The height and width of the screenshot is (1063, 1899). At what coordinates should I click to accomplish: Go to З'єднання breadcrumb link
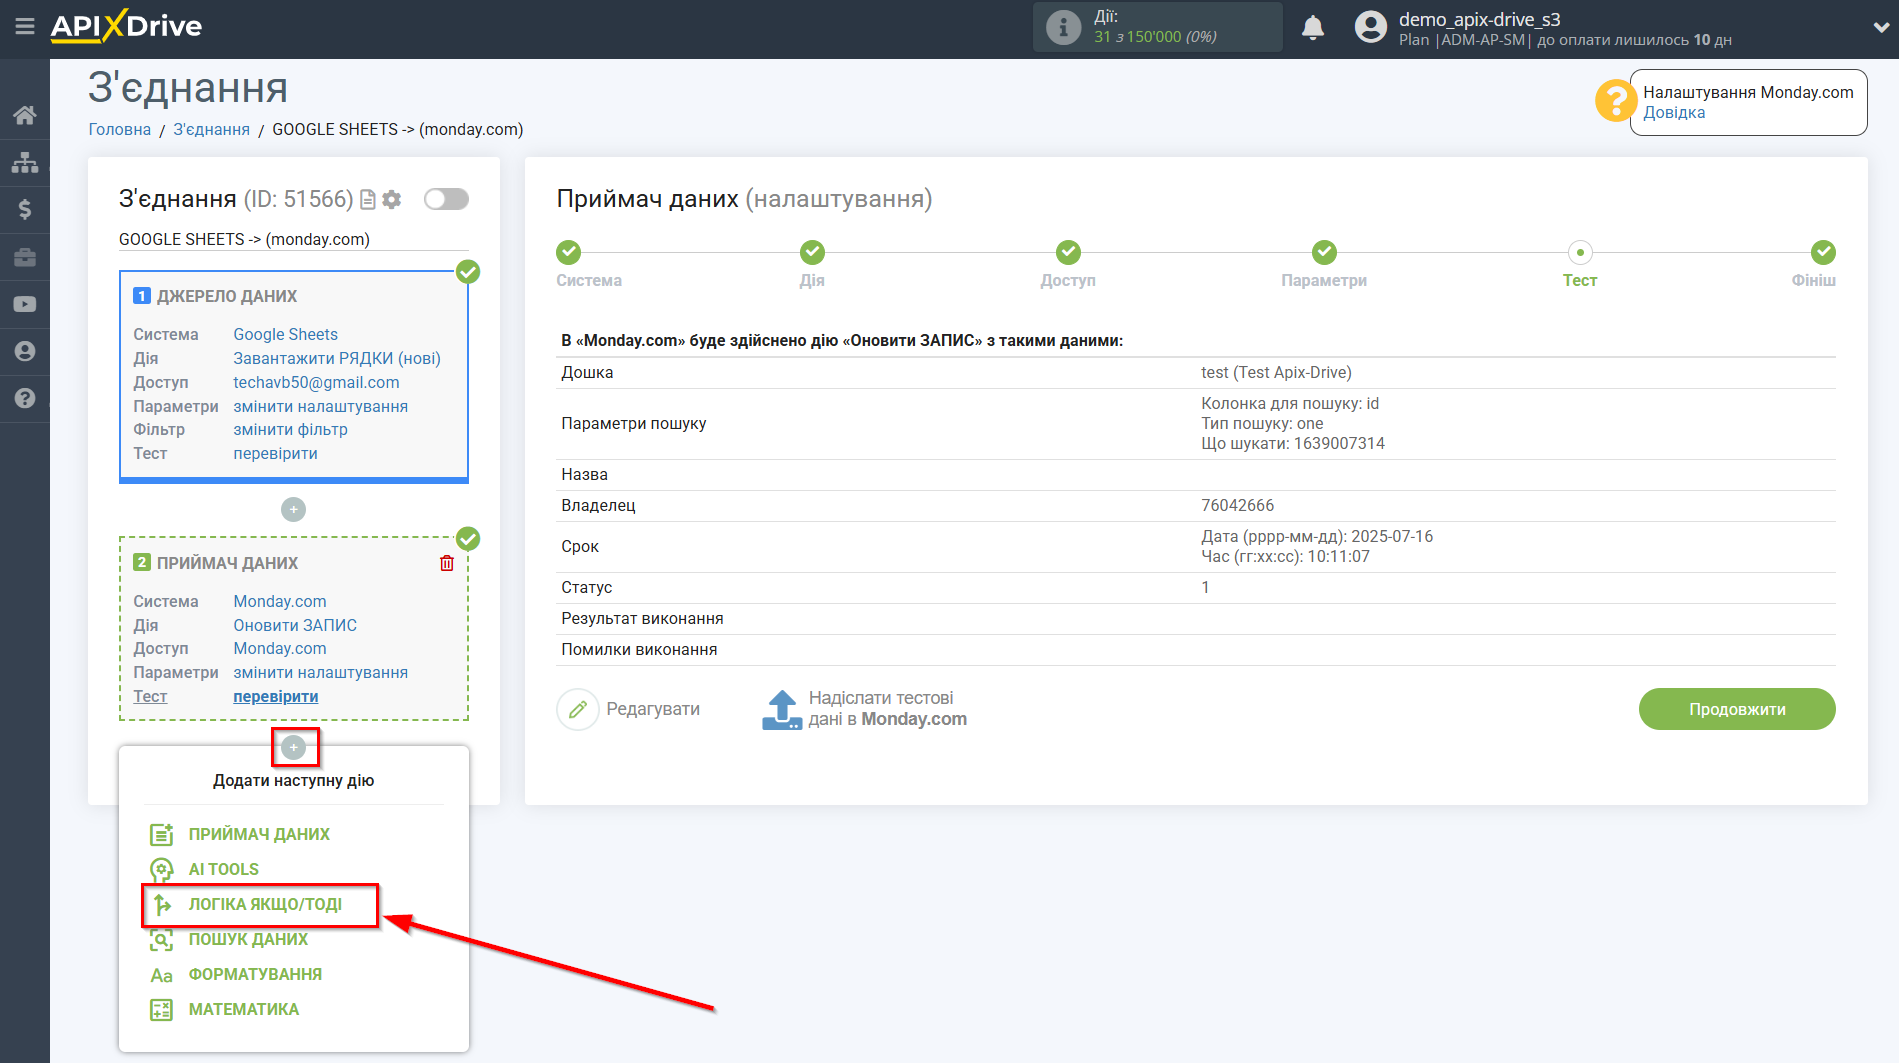pos(211,129)
